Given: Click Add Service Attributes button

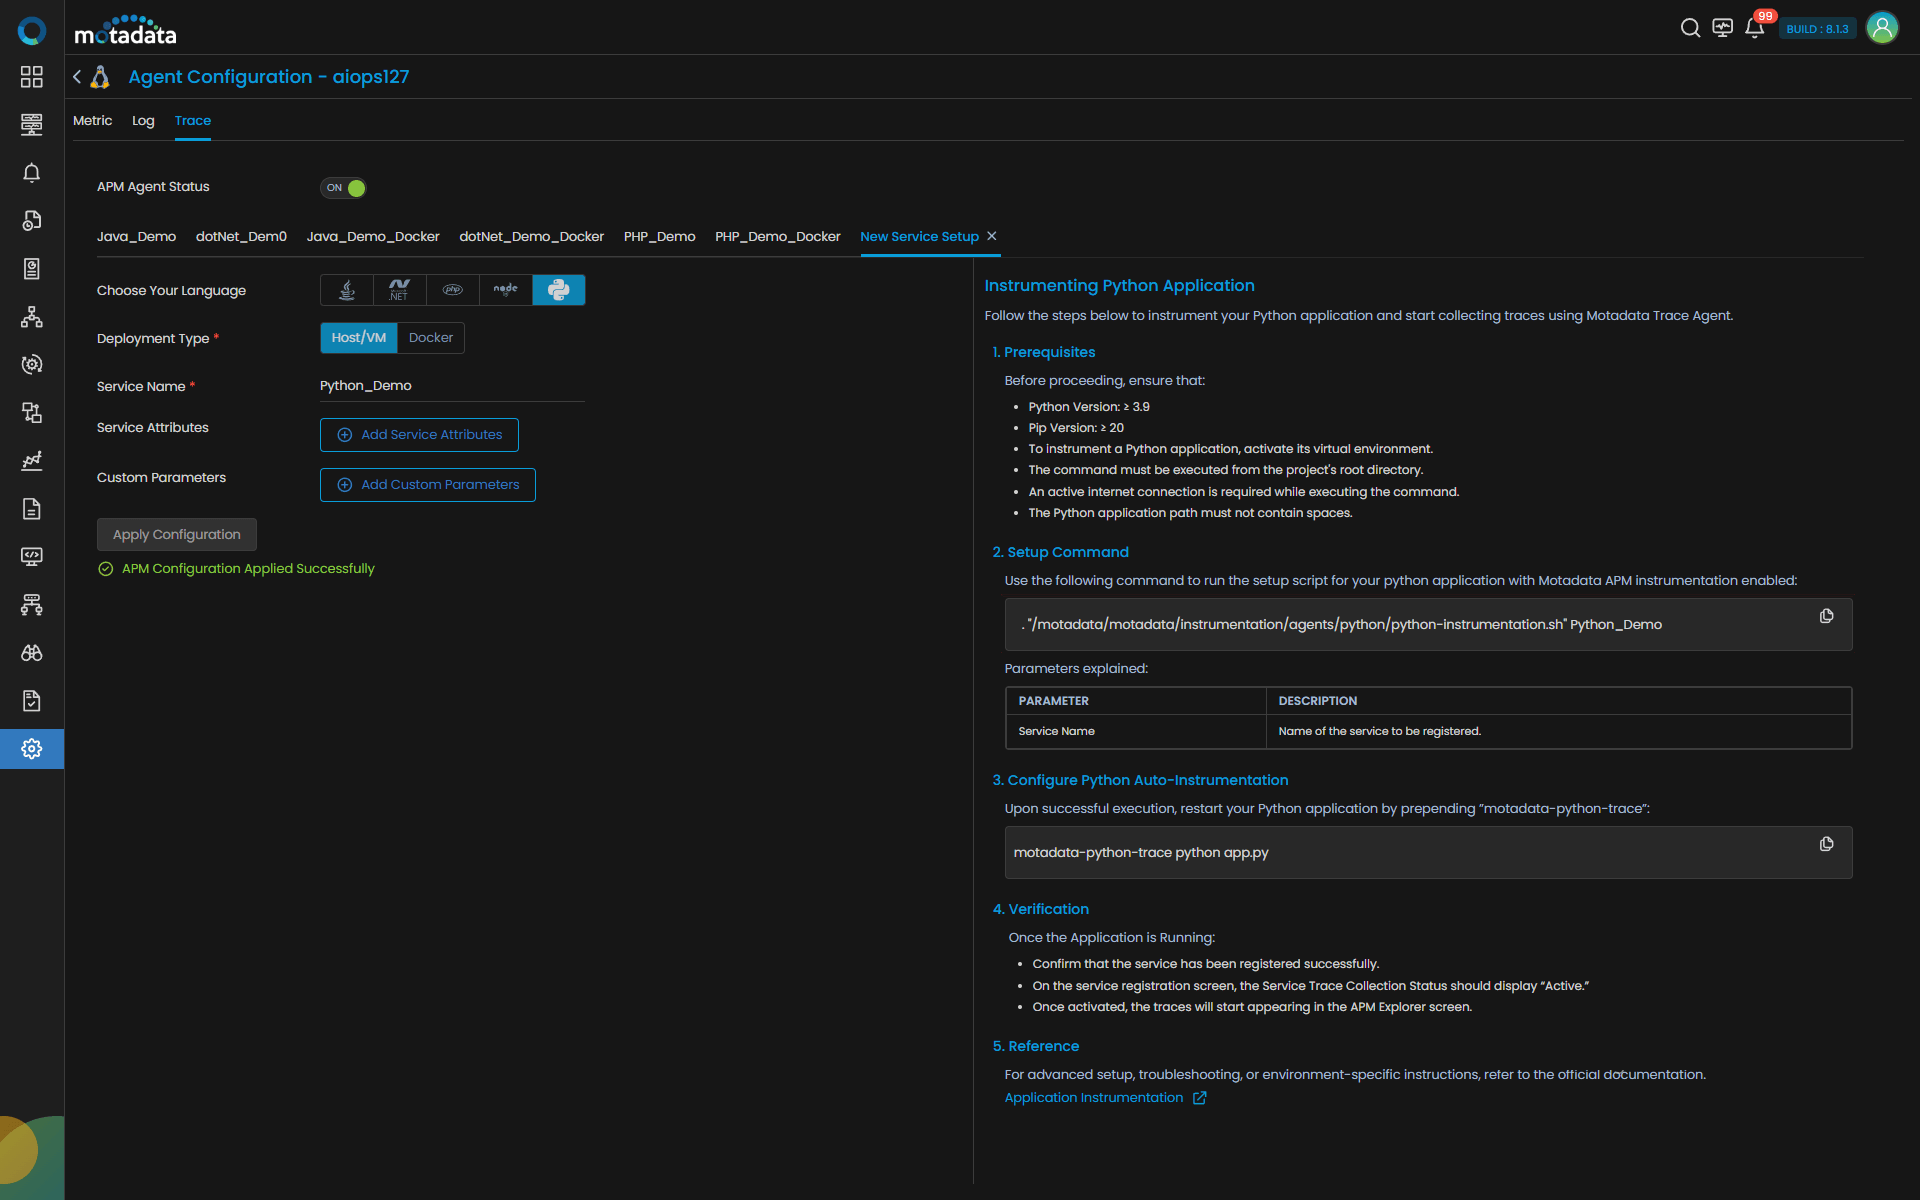Looking at the screenshot, I should pos(419,435).
